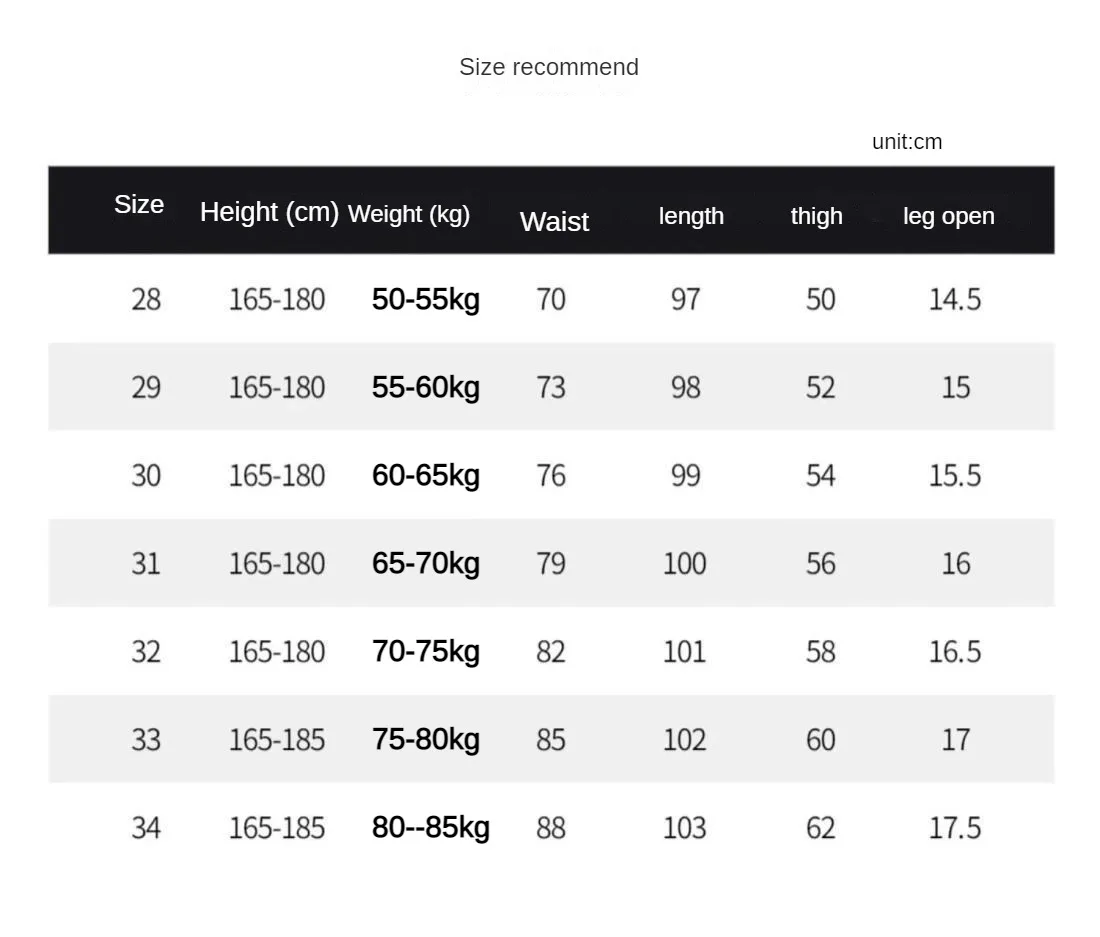Click length value 100 in size 31 row
This screenshot has width=1100, height=937.
[685, 564]
